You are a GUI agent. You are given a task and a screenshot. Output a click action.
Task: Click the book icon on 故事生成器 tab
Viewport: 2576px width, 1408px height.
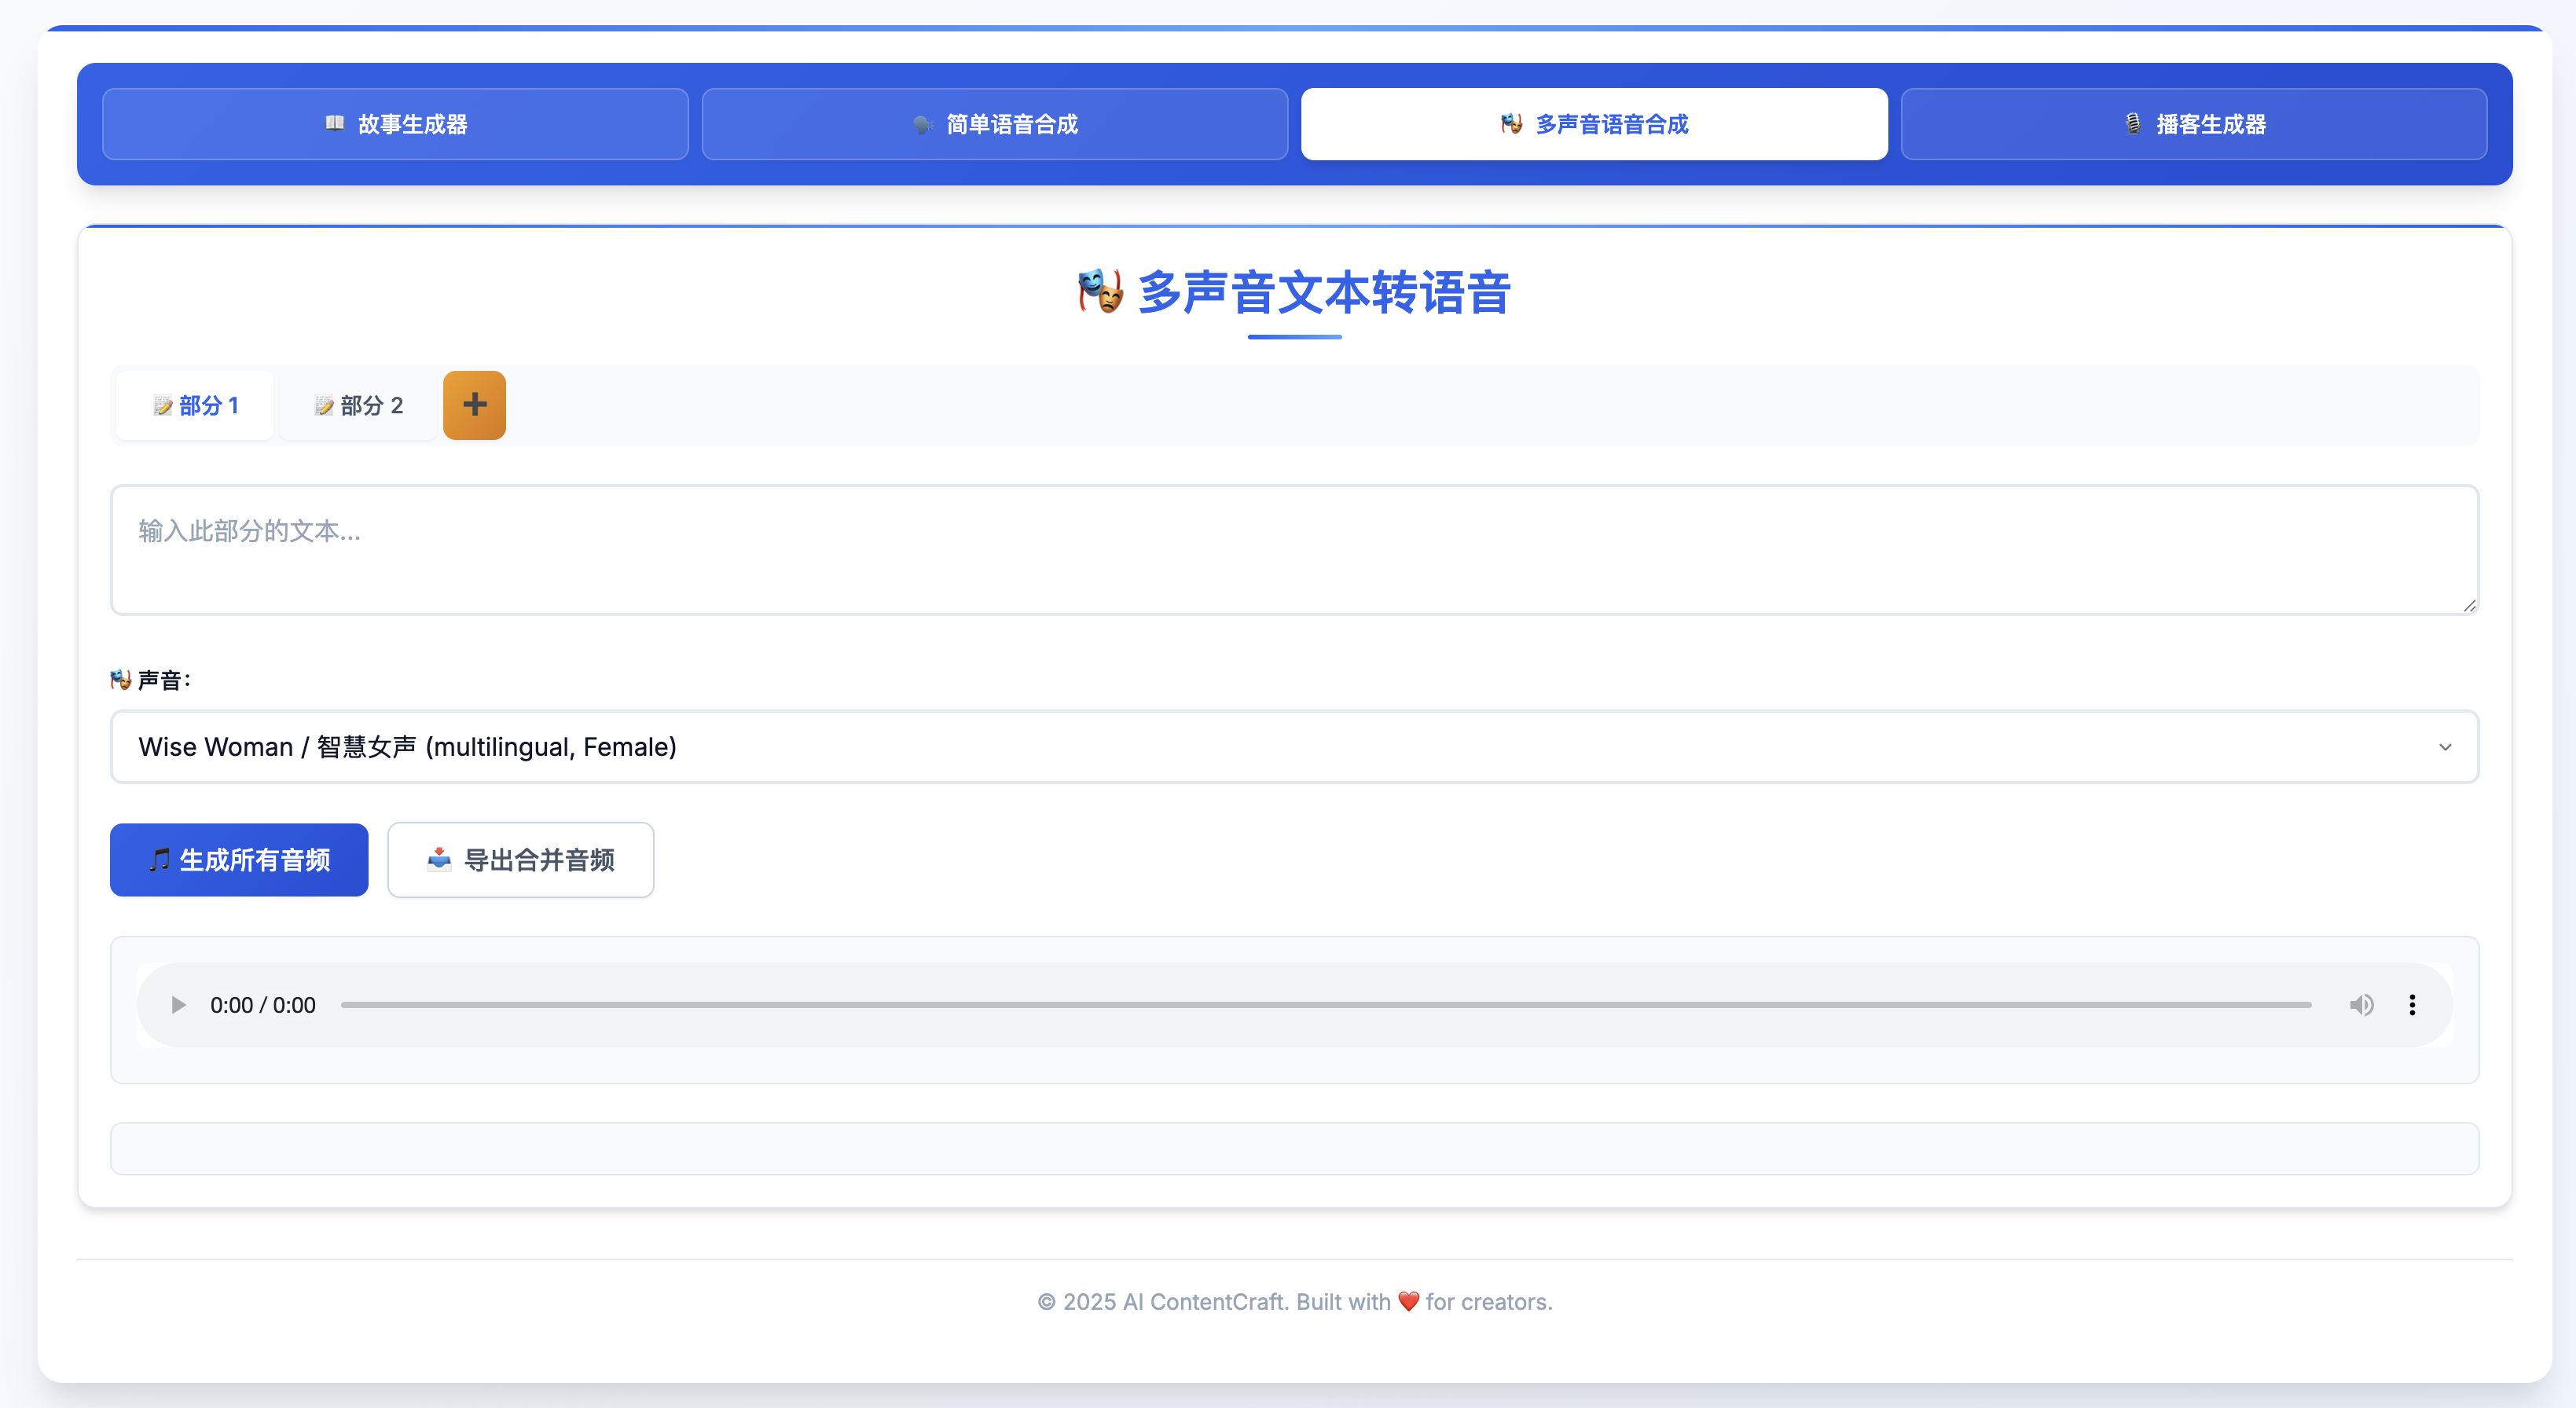(x=335, y=123)
